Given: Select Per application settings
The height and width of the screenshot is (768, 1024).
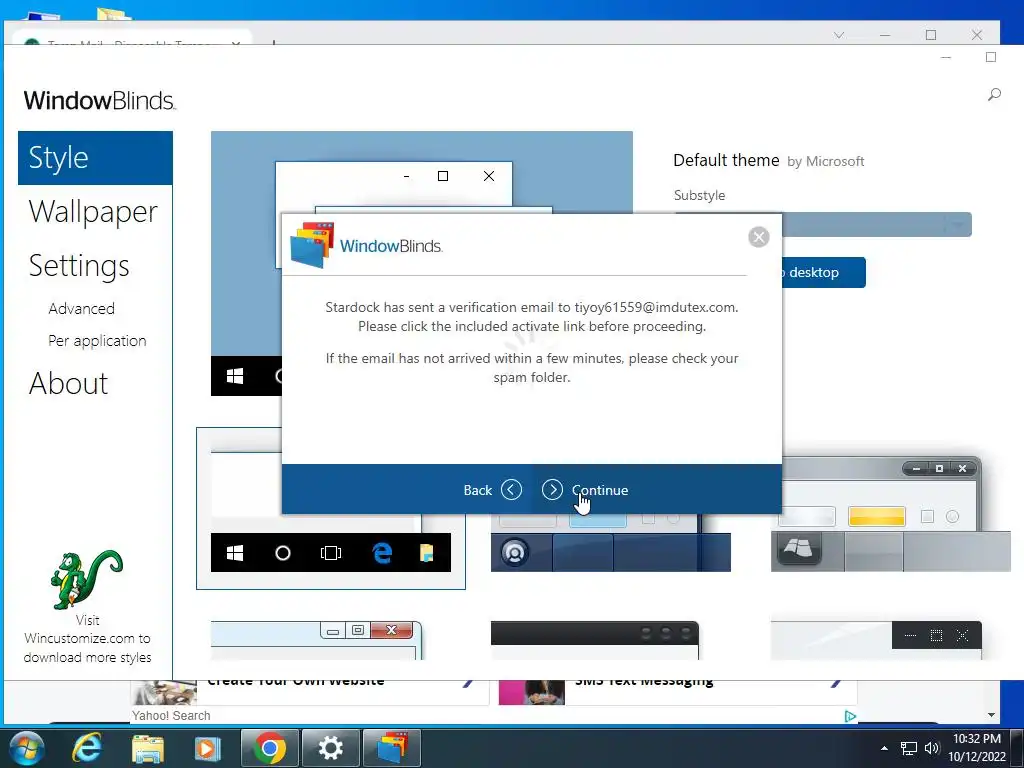Looking at the screenshot, I should [97, 341].
